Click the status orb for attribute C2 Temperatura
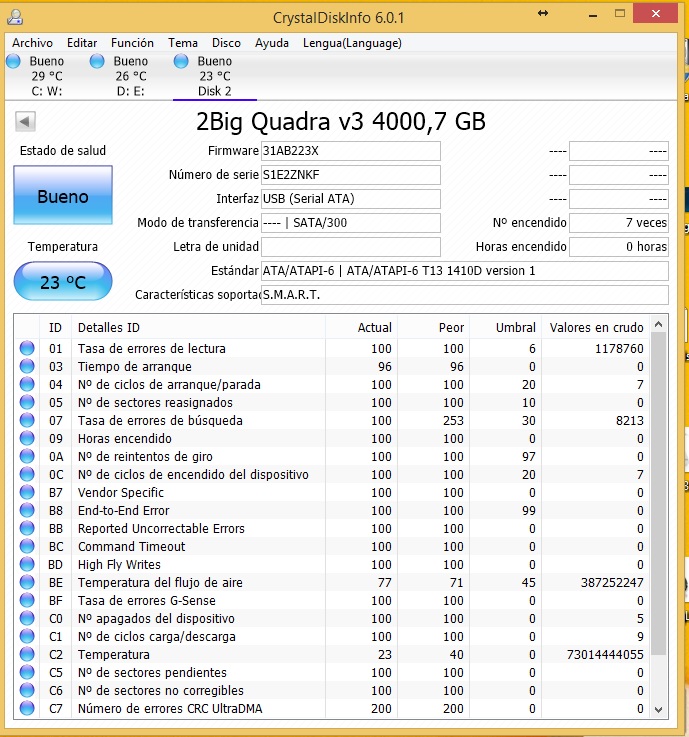Image resolution: width=689 pixels, height=737 pixels. pos(27,654)
